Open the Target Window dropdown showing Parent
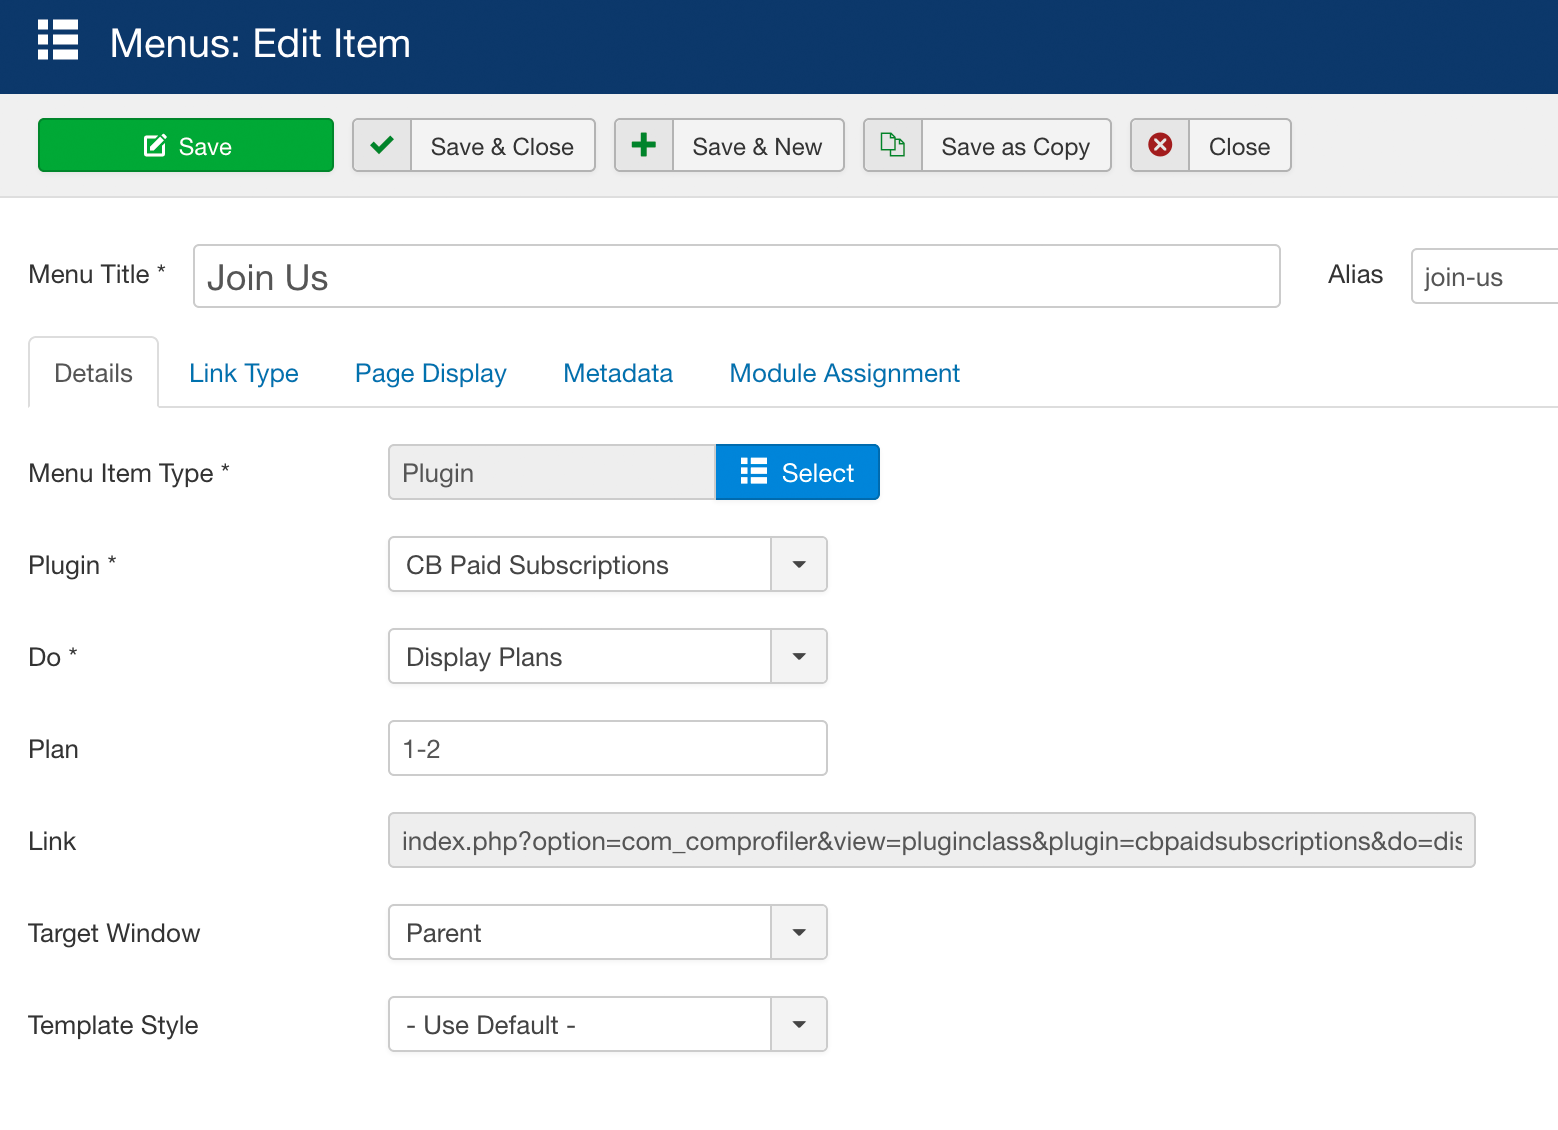This screenshot has height=1130, width=1558. tap(607, 932)
